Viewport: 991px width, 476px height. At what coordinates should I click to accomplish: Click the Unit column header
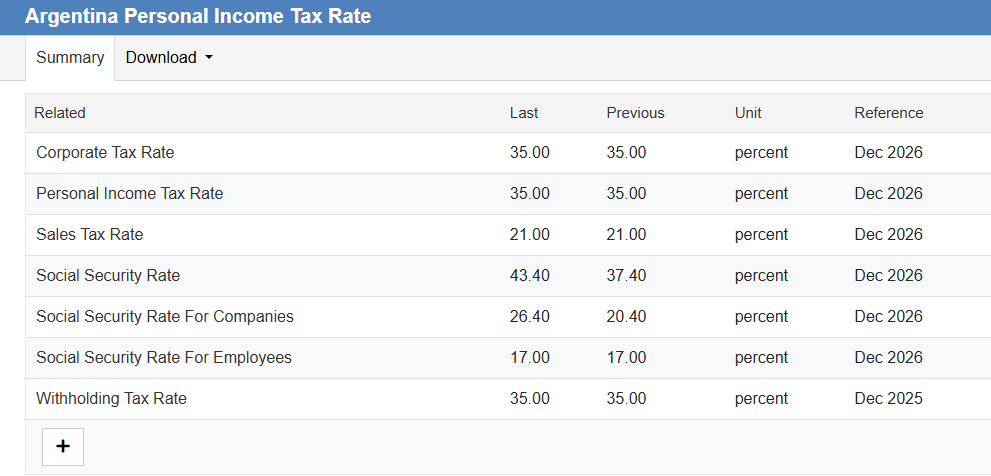(748, 113)
